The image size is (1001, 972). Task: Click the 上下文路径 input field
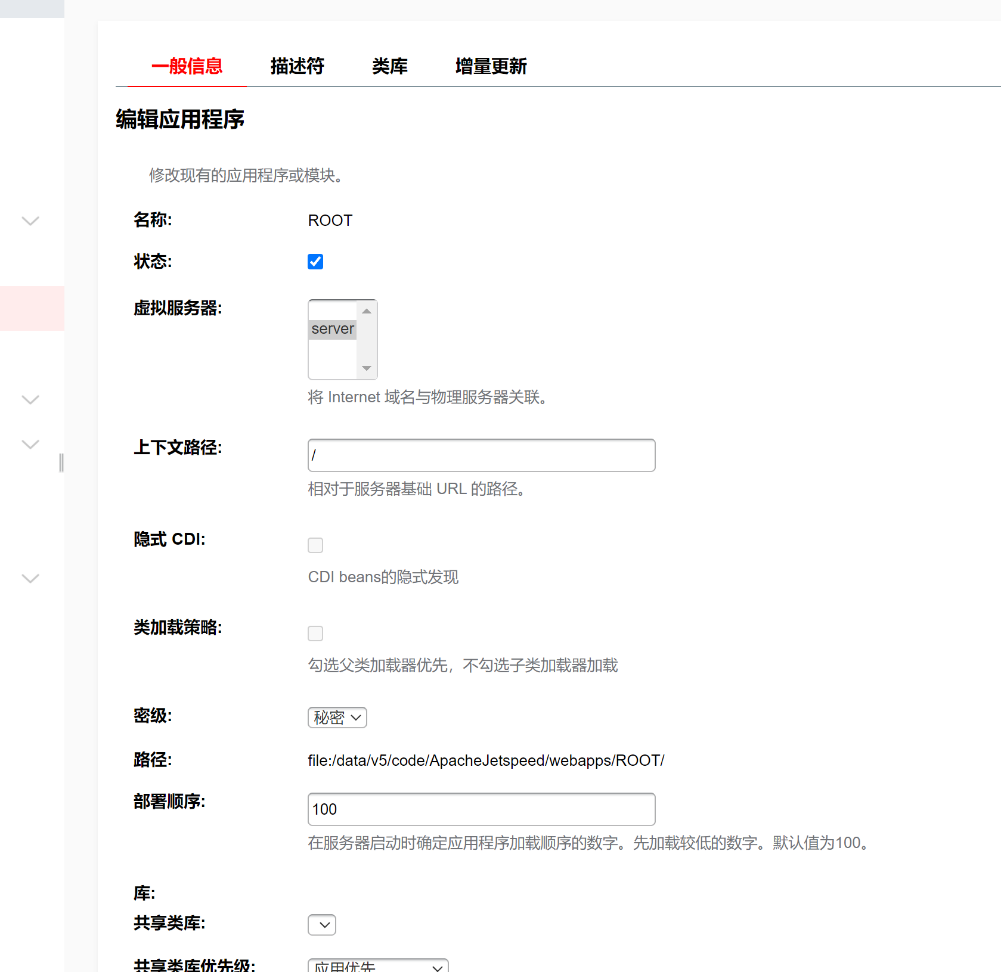[x=481, y=455]
